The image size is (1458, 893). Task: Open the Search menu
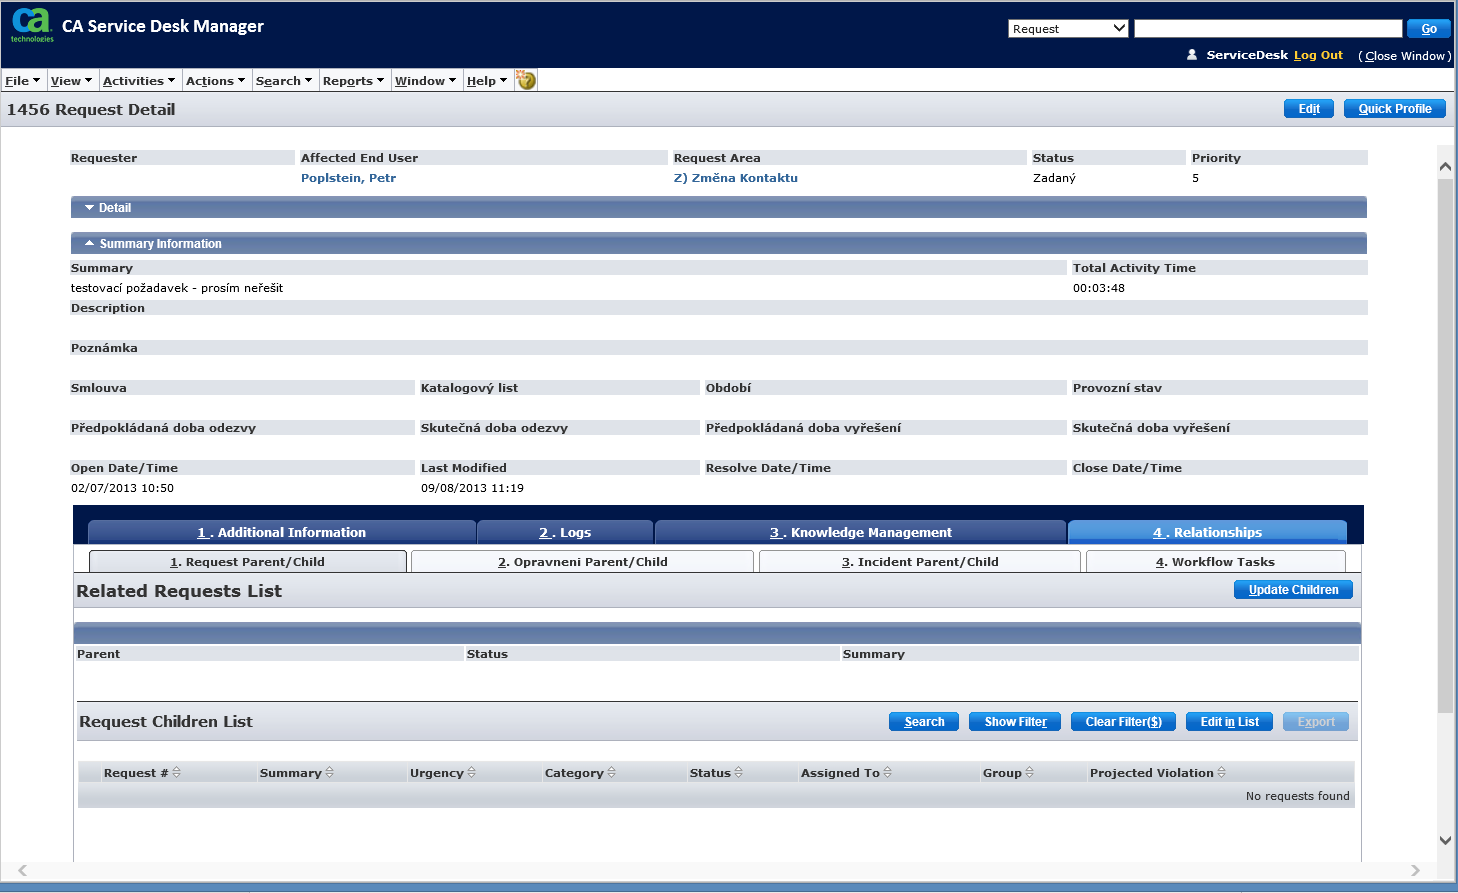click(284, 81)
